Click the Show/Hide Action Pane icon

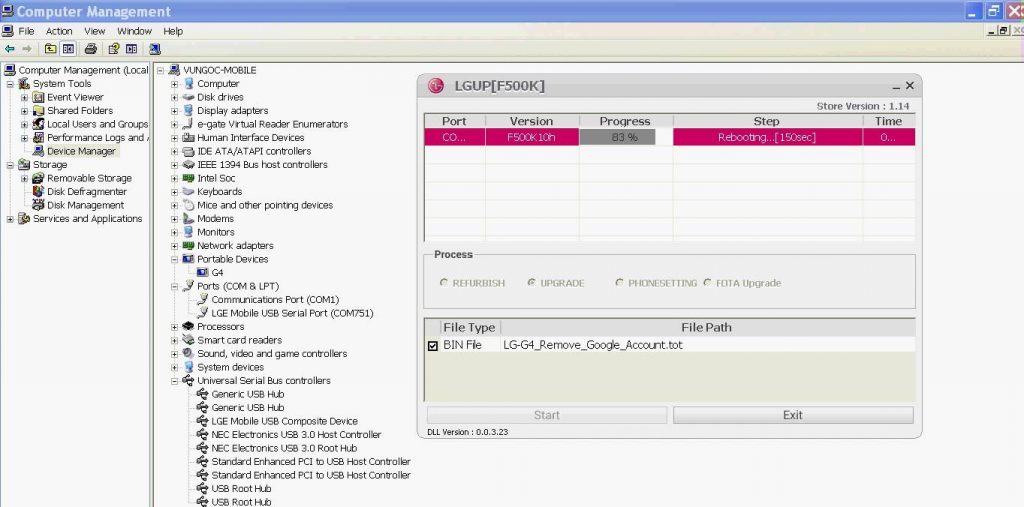click(x=131, y=49)
